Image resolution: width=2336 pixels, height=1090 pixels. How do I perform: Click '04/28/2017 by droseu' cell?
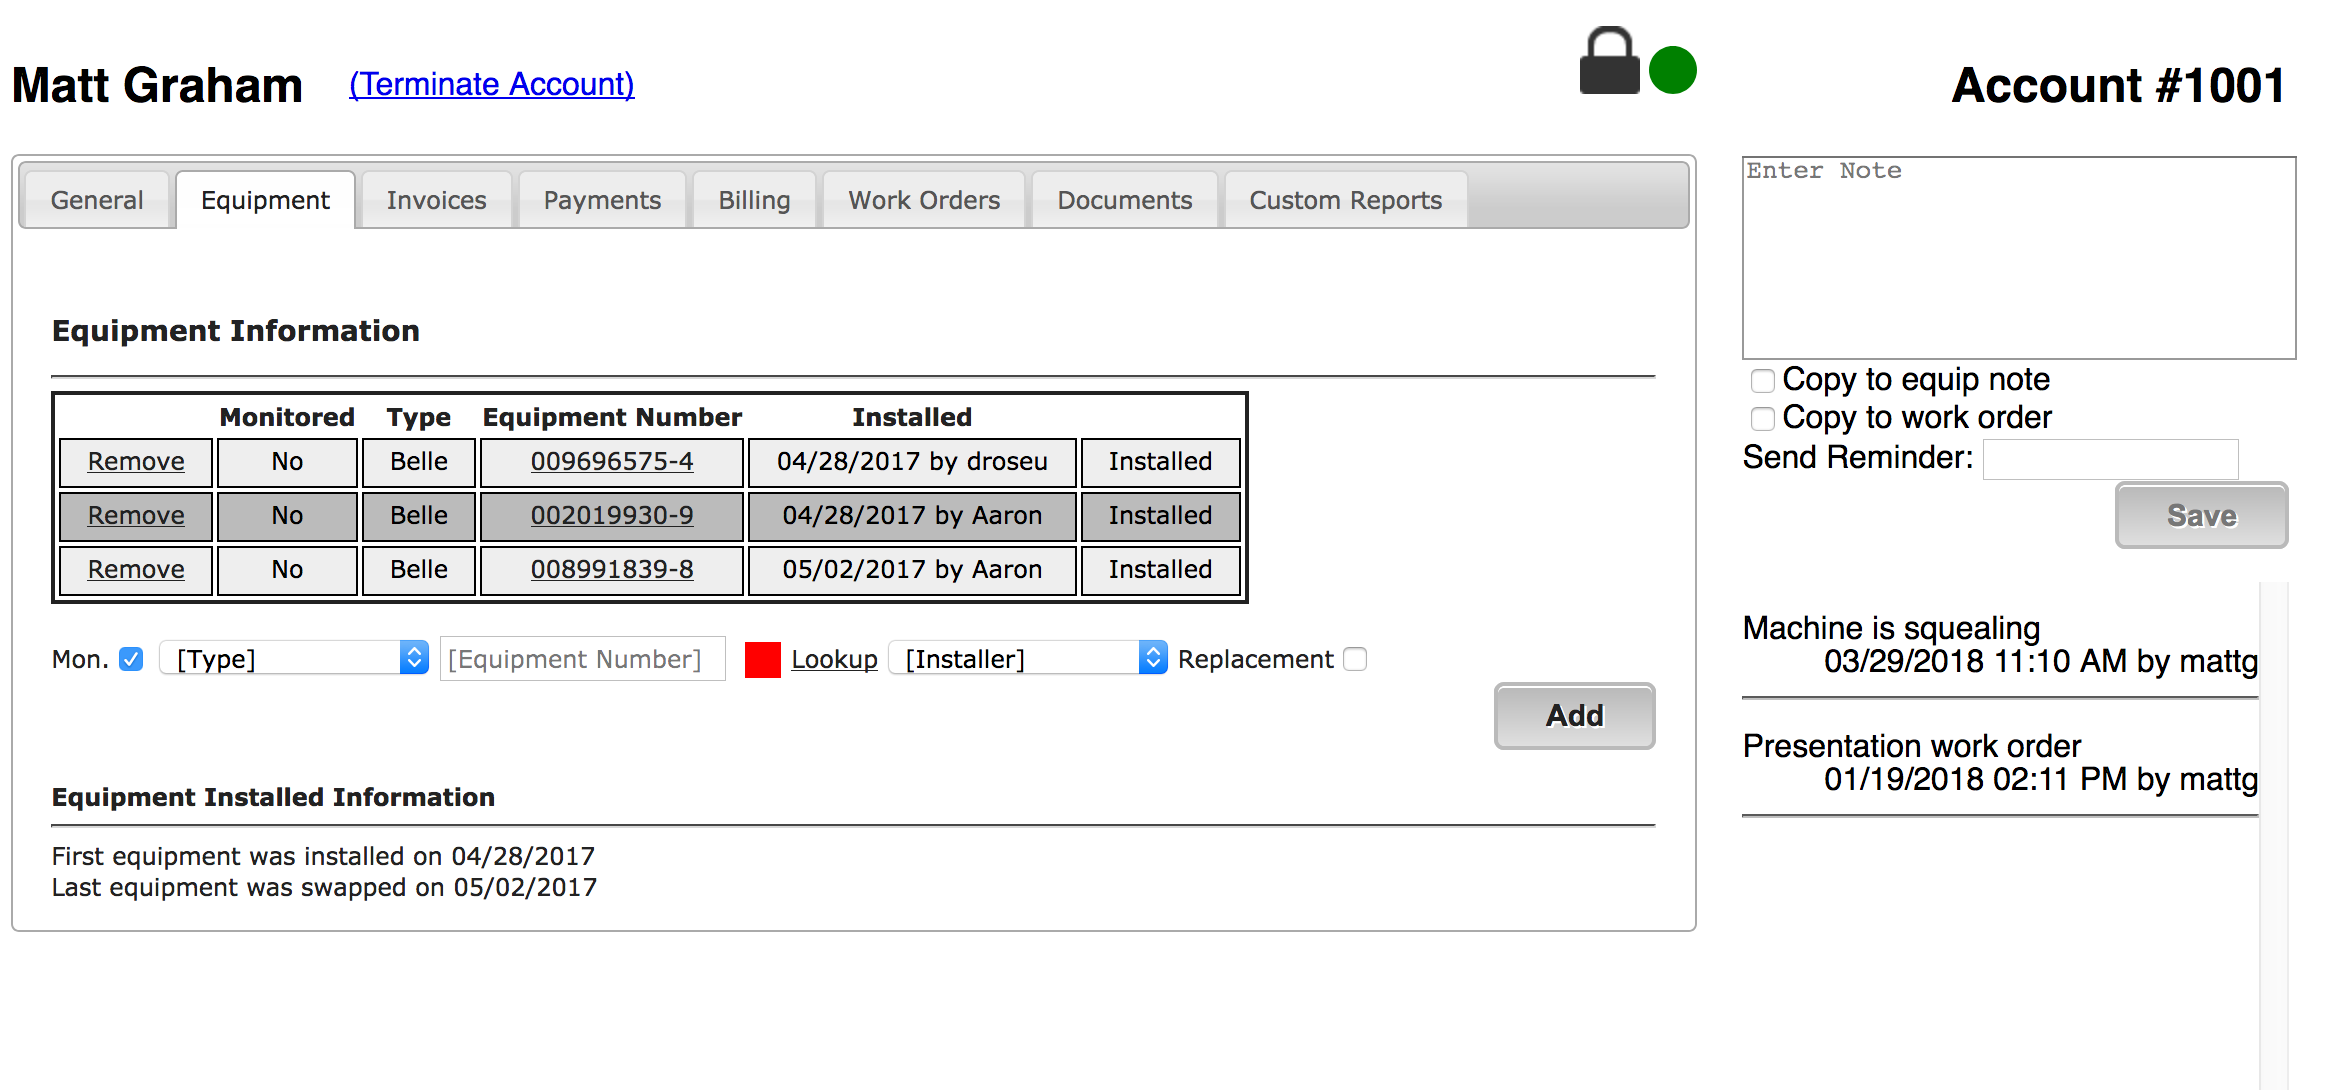pos(912,462)
